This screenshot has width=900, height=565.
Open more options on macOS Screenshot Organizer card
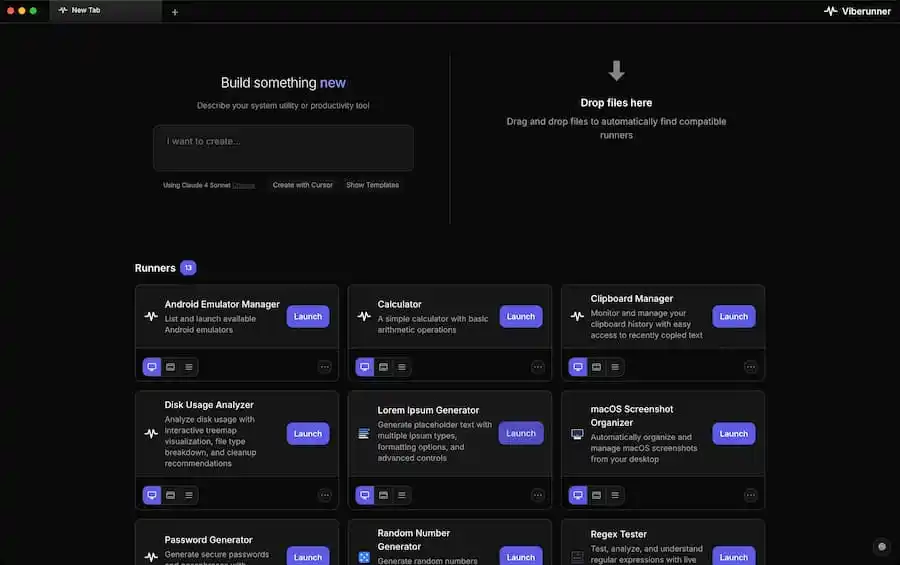tap(751, 495)
